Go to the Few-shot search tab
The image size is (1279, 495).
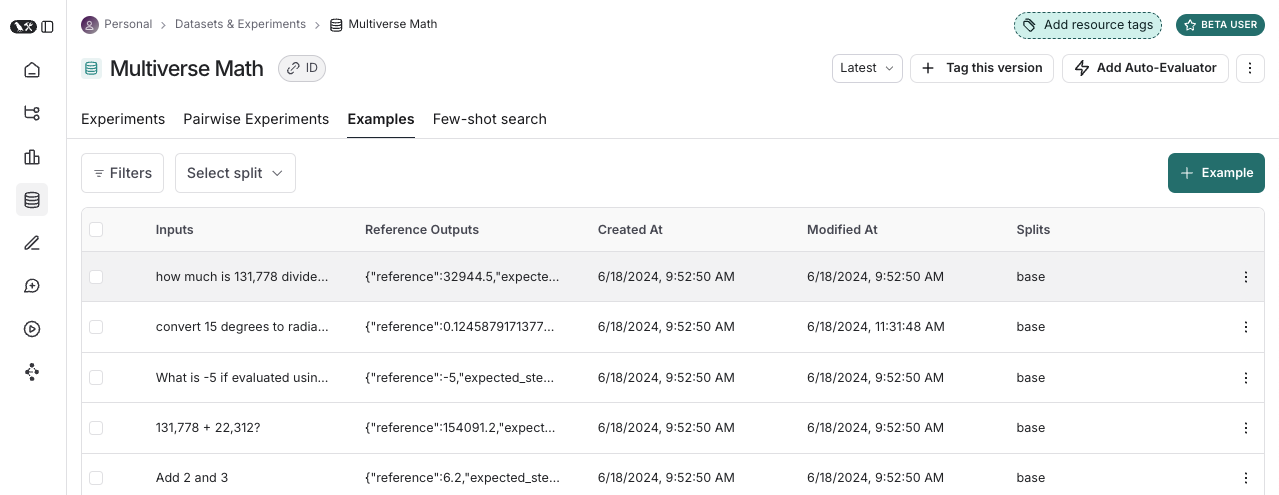tap(489, 119)
